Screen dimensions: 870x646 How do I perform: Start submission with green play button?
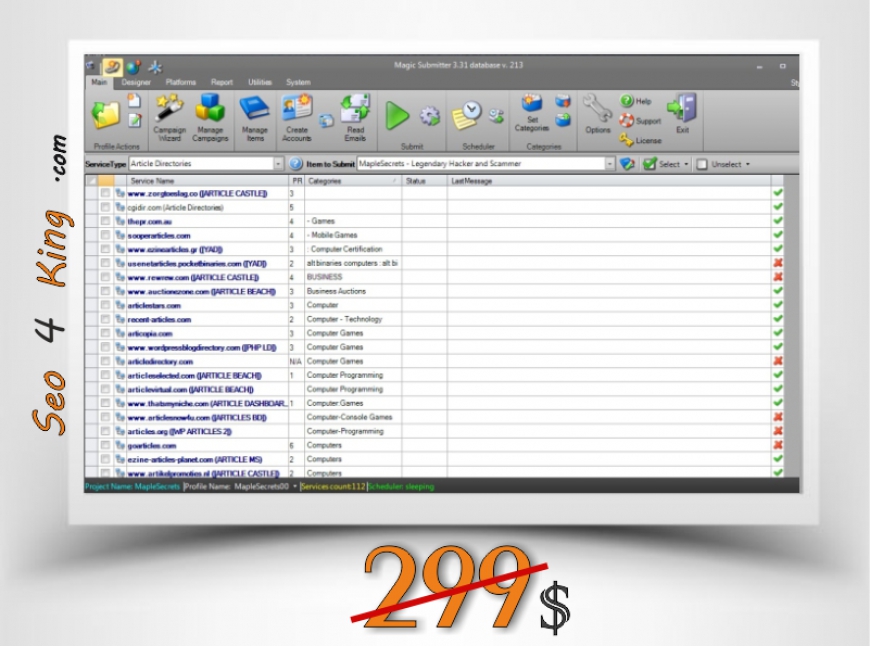(x=397, y=116)
